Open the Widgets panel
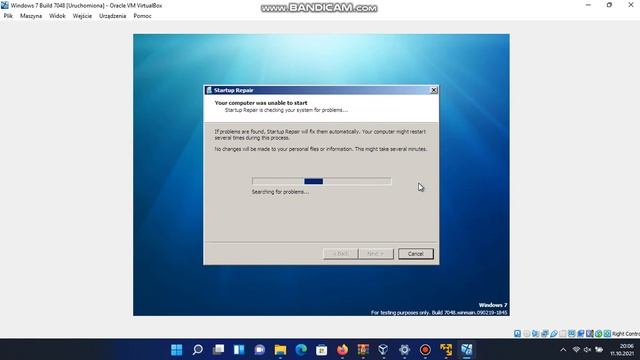The width and height of the screenshot is (640, 360). click(x=239, y=350)
